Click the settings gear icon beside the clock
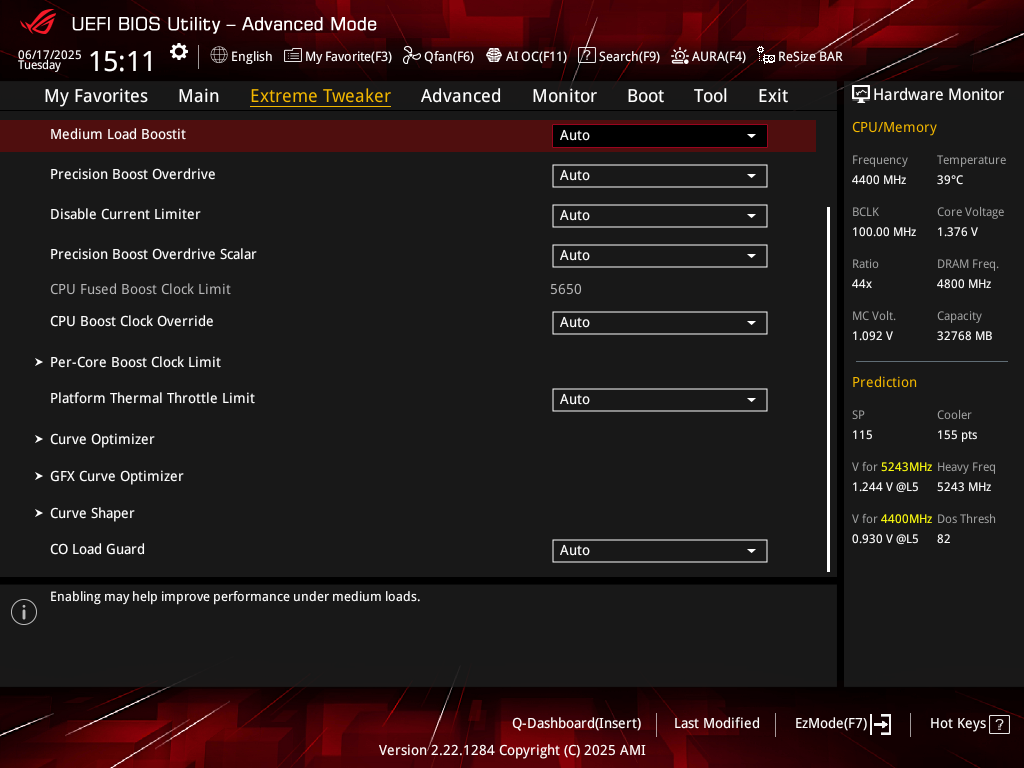 [179, 52]
